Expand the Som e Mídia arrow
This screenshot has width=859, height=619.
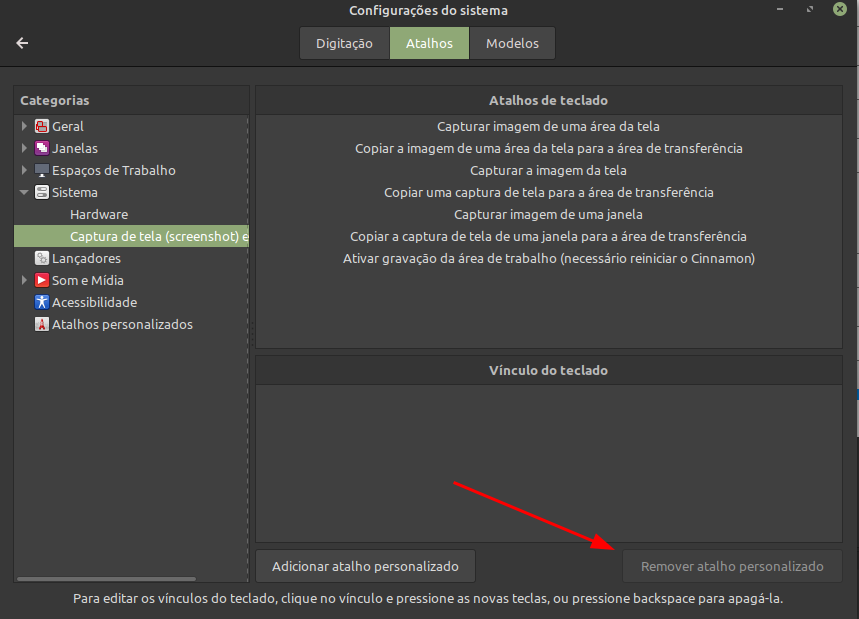pyautogui.click(x=25, y=280)
